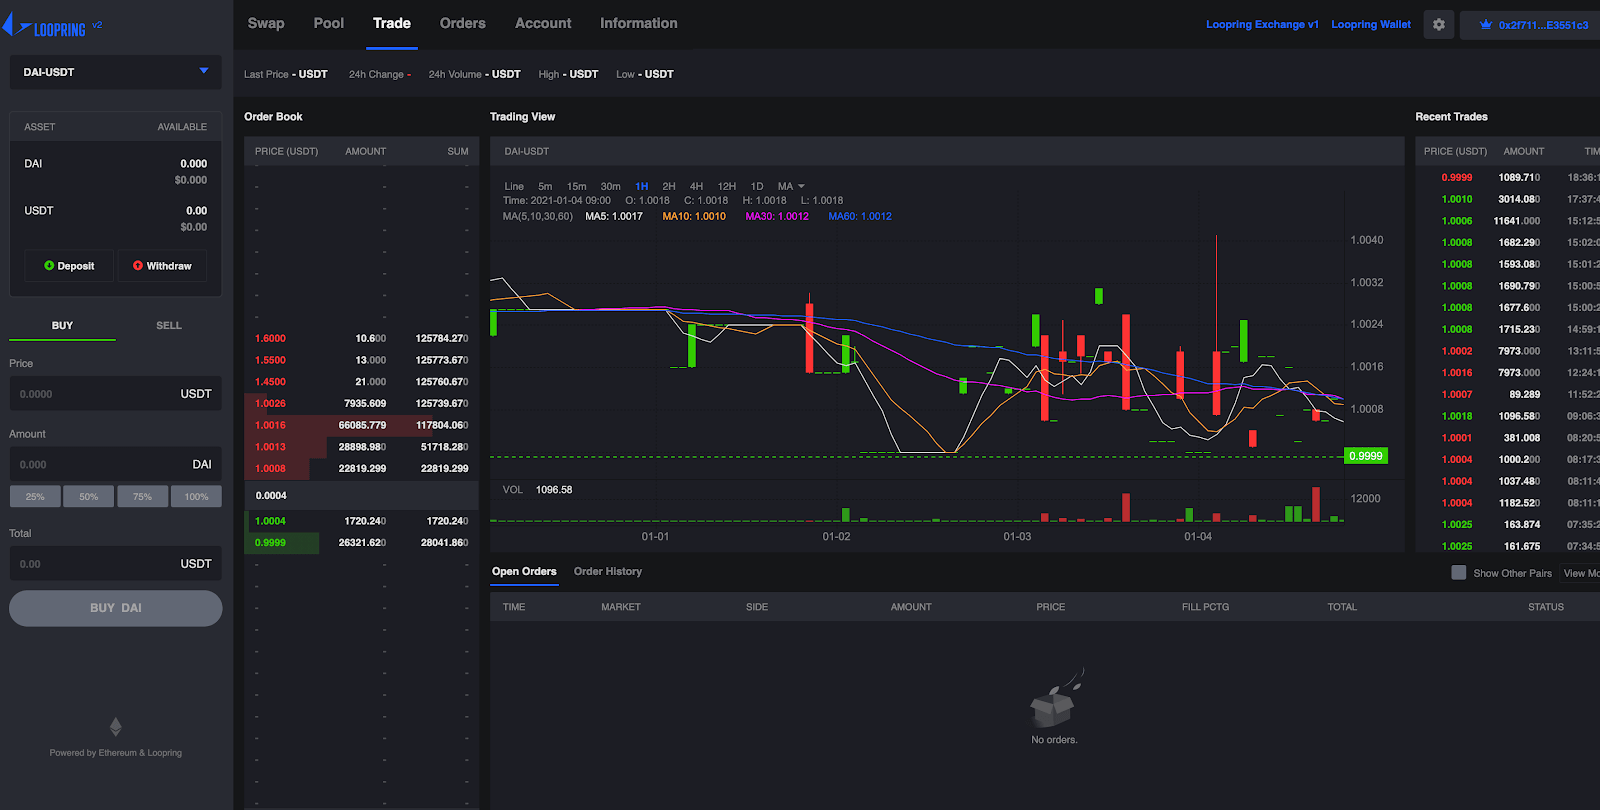Select the Trade navigation item
Viewport: 1600px width, 810px height.
click(392, 23)
